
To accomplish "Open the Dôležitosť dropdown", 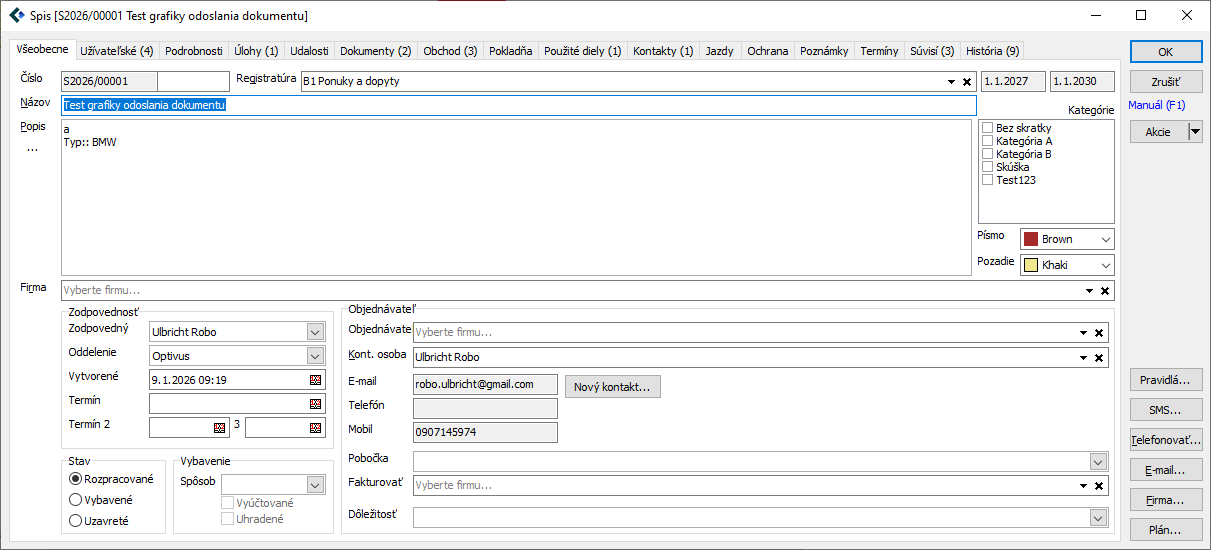I will pyautogui.click(x=1098, y=518).
